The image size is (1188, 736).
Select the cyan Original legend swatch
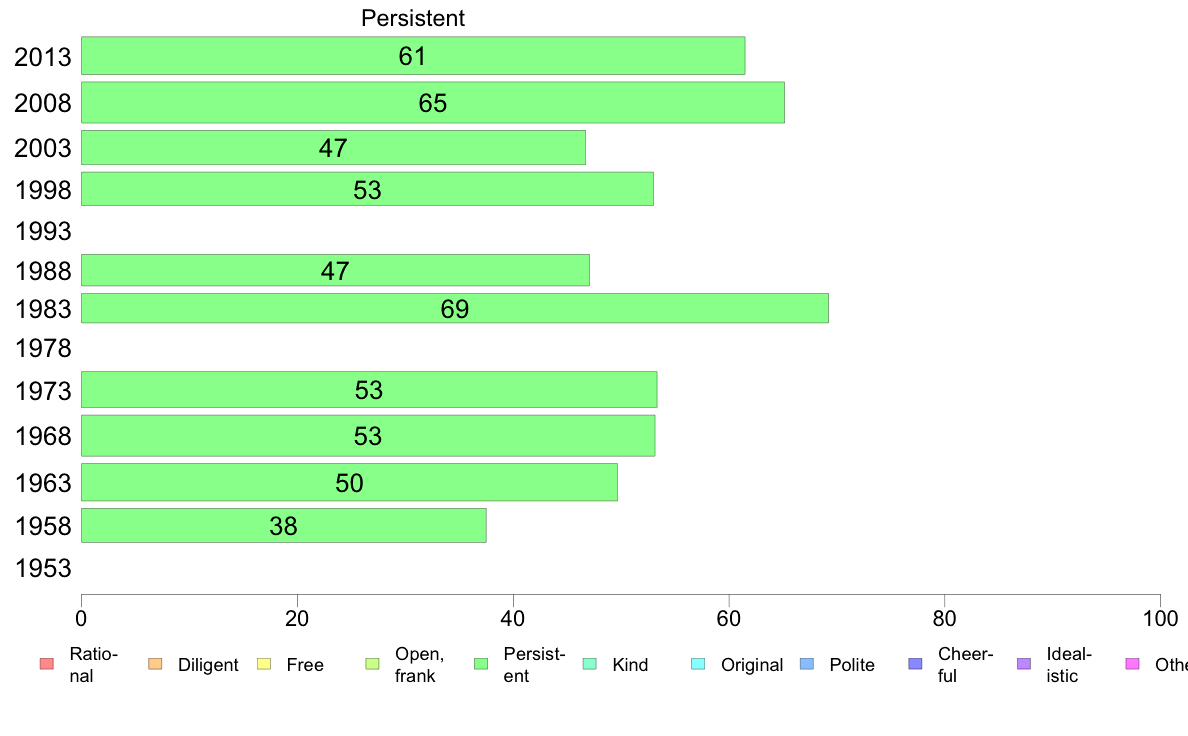[699, 664]
